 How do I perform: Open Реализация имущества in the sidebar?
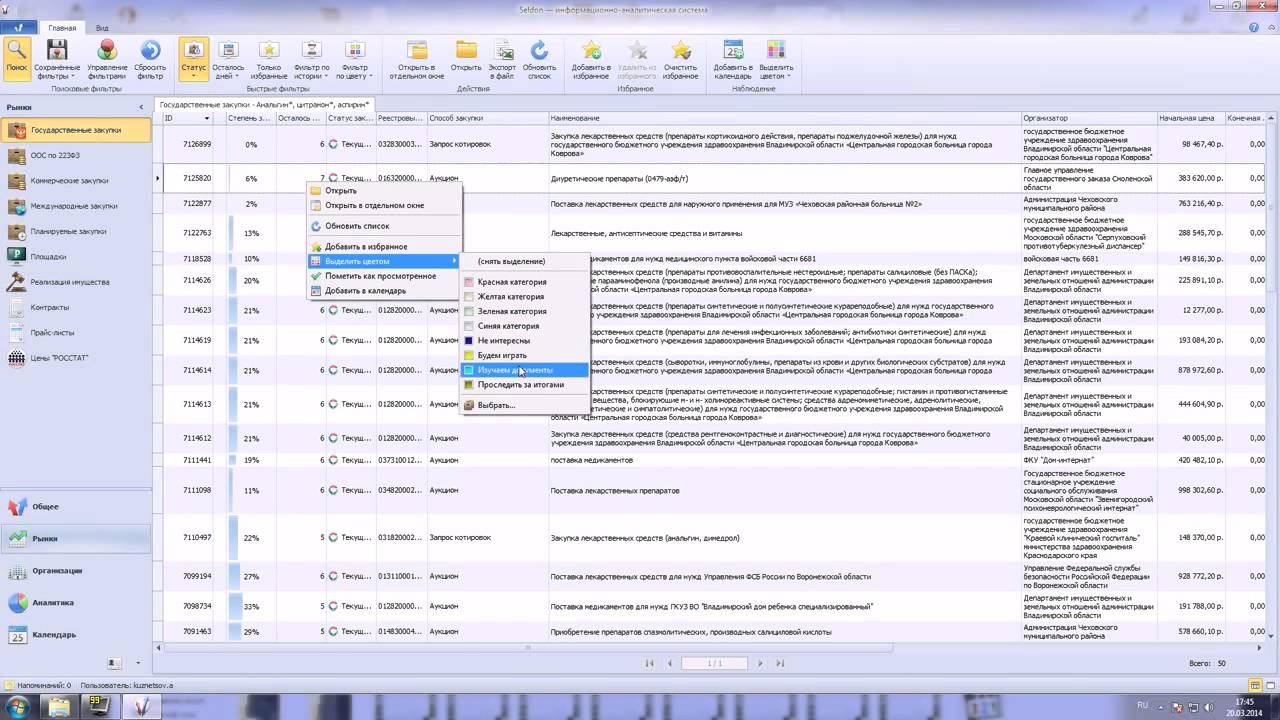coord(76,282)
